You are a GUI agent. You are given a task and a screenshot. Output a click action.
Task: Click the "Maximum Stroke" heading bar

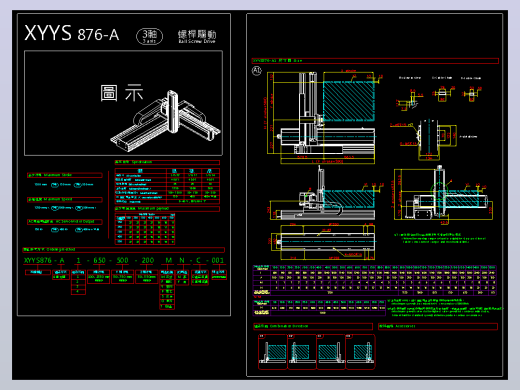(x=65, y=175)
